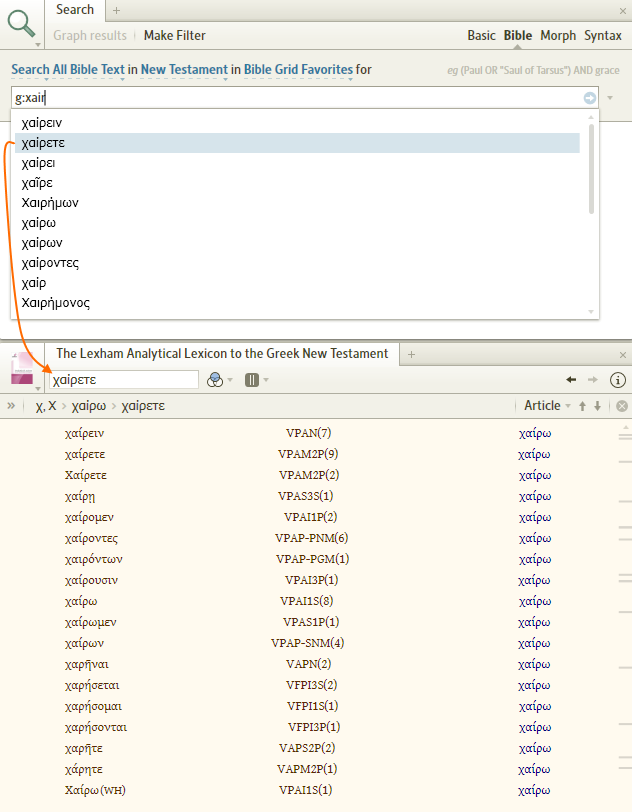632x812 pixels.
Task: Expand the visual filters dropdown arrow
Action: click(230, 380)
